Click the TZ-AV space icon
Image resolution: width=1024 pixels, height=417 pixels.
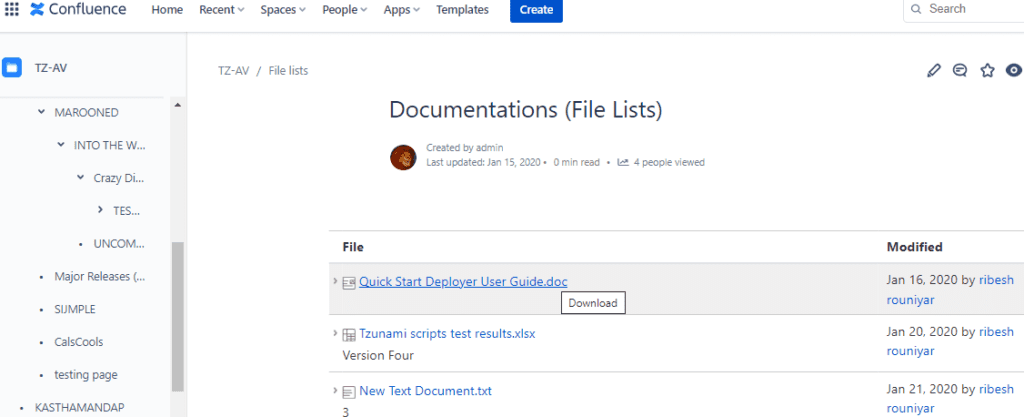tap(12, 67)
